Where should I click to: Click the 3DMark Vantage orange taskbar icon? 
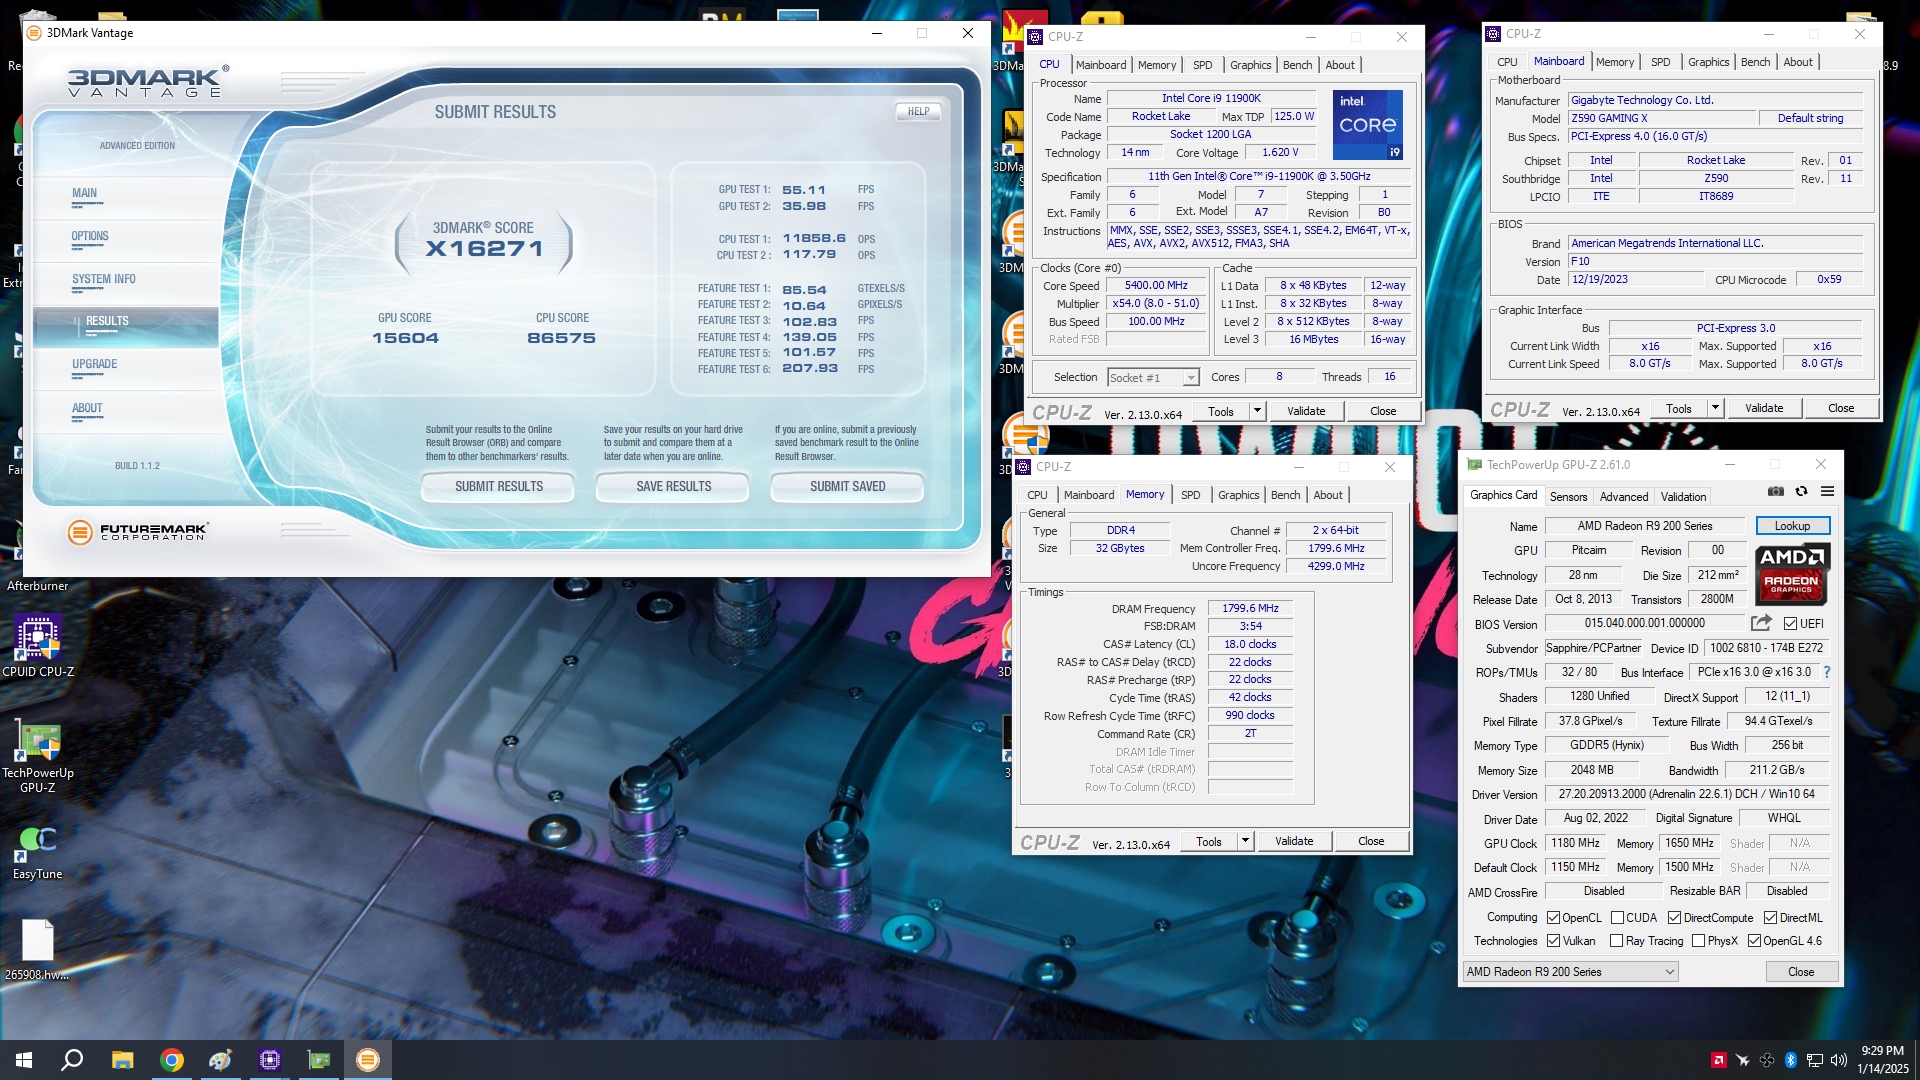tap(368, 1060)
